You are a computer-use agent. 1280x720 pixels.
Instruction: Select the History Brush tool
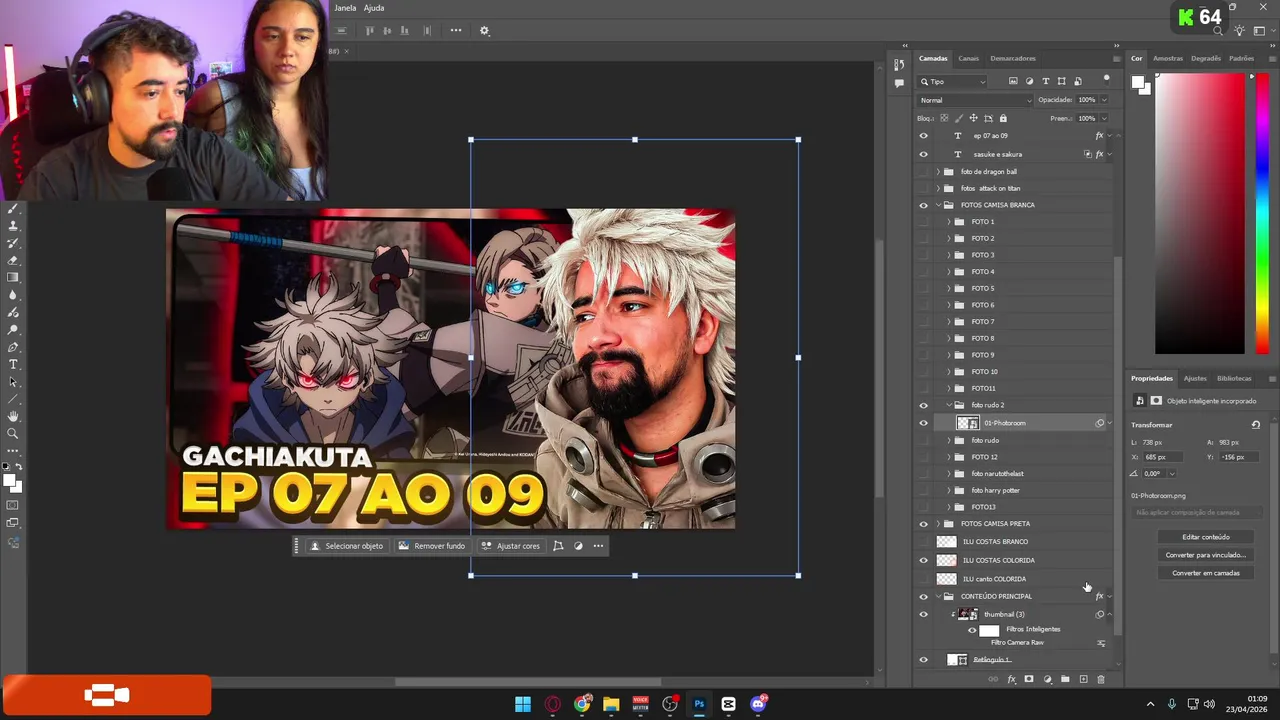pos(13,243)
